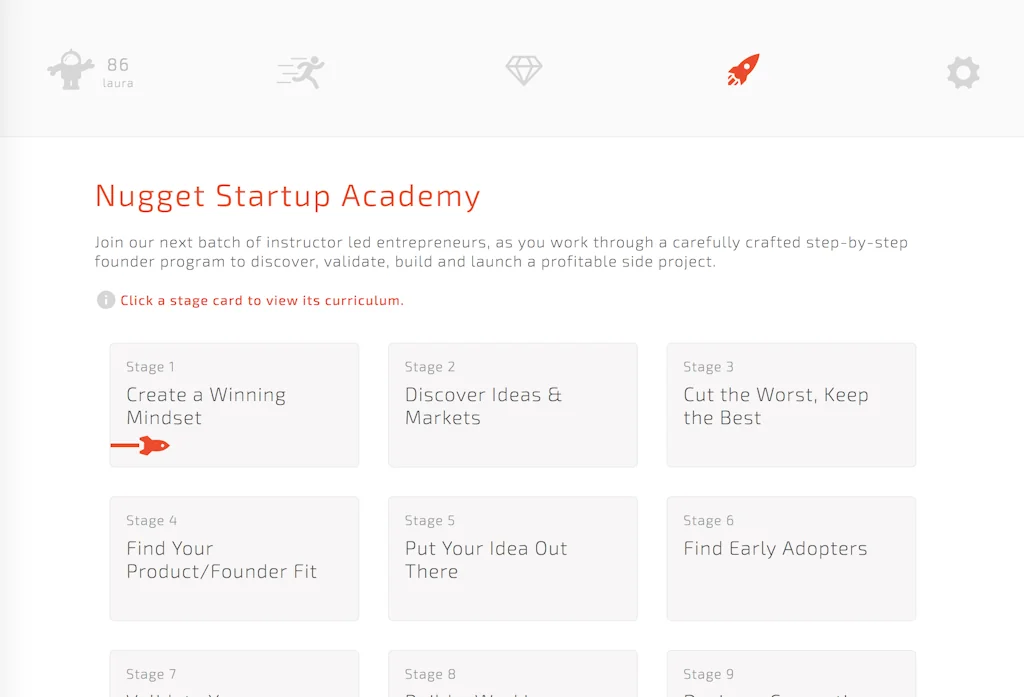Open settings via the gear icon
This screenshot has height=697, width=1024.
pyautogui.click(x=963, y=72)
